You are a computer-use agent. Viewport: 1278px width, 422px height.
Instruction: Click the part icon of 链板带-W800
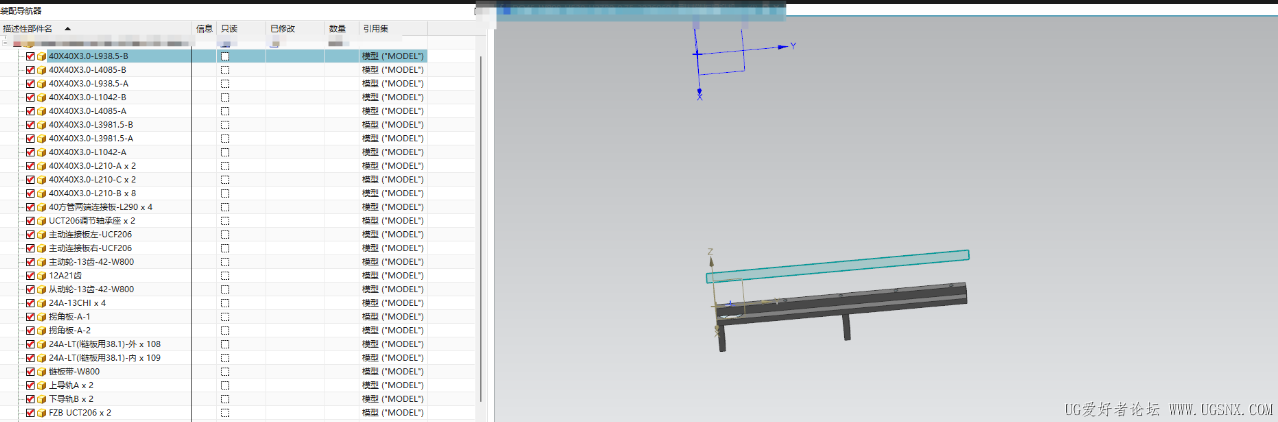(x=42, y=371)
